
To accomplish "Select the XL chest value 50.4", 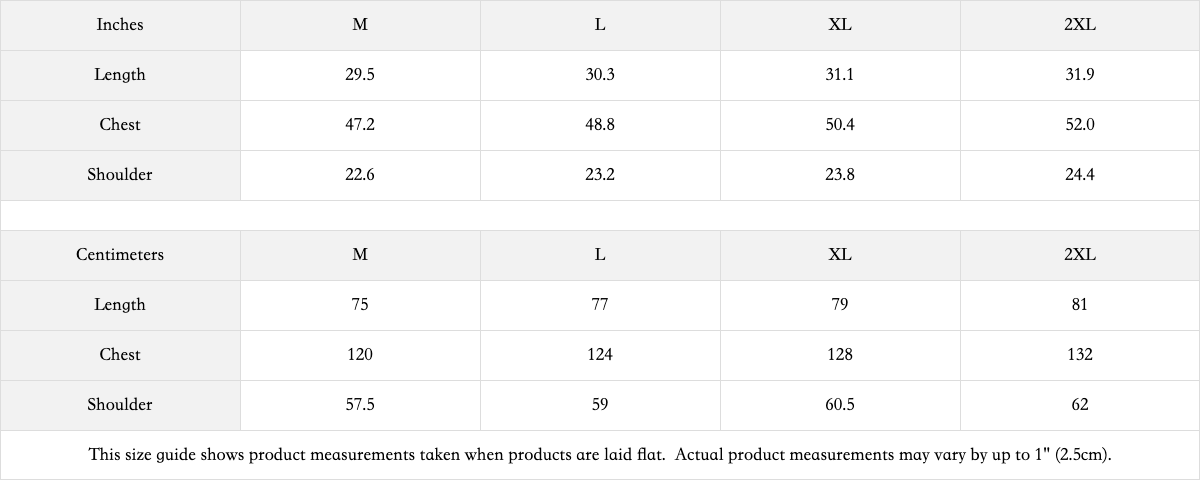I will (840, 125).
